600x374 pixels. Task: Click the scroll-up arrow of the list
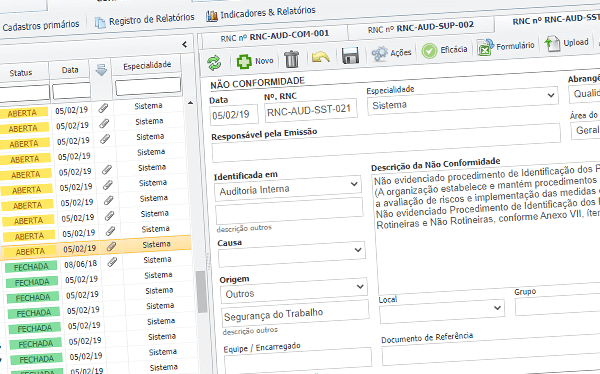pos(190,103)
